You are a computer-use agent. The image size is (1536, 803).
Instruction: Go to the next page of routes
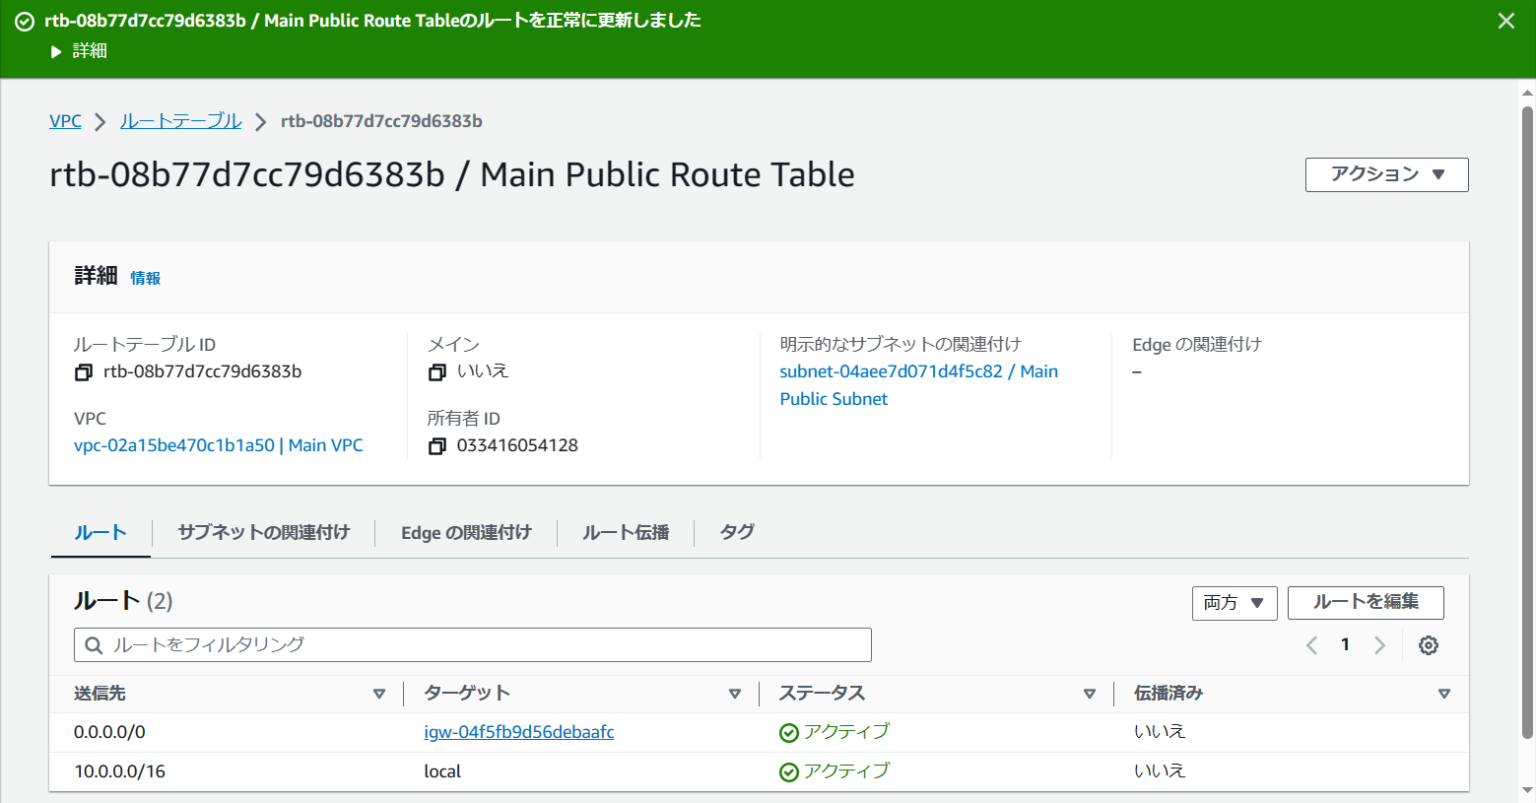coord(1380,645)
